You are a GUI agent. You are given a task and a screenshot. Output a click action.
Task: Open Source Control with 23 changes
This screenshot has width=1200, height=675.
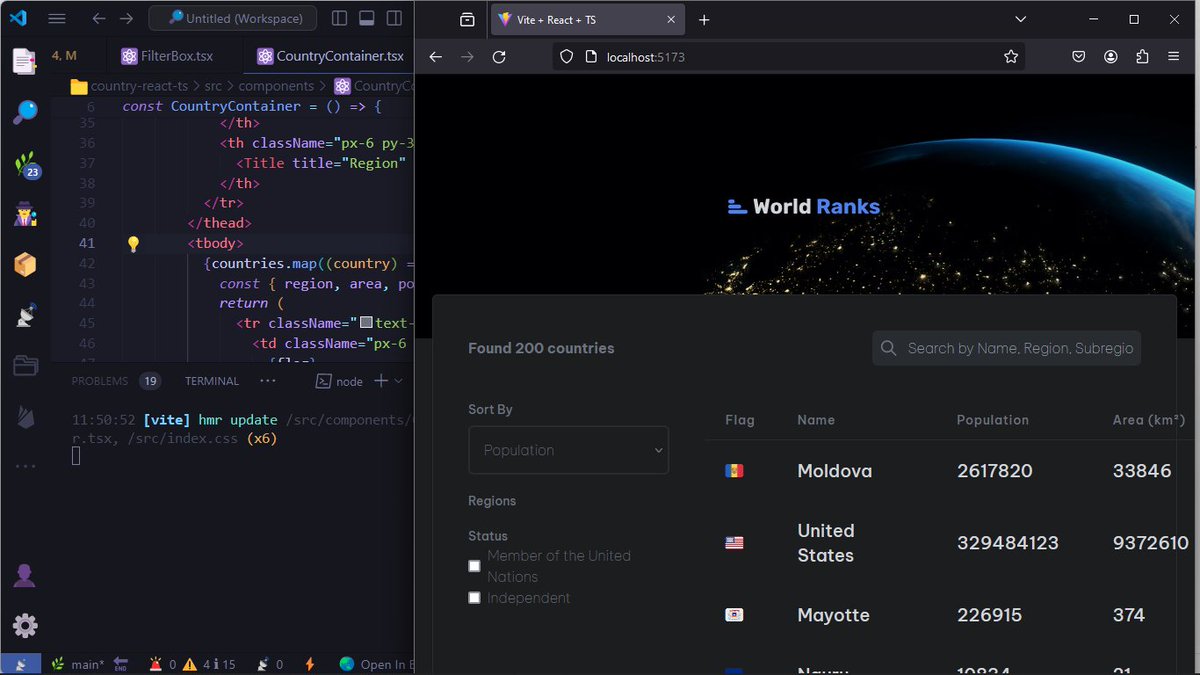(26, 164)
